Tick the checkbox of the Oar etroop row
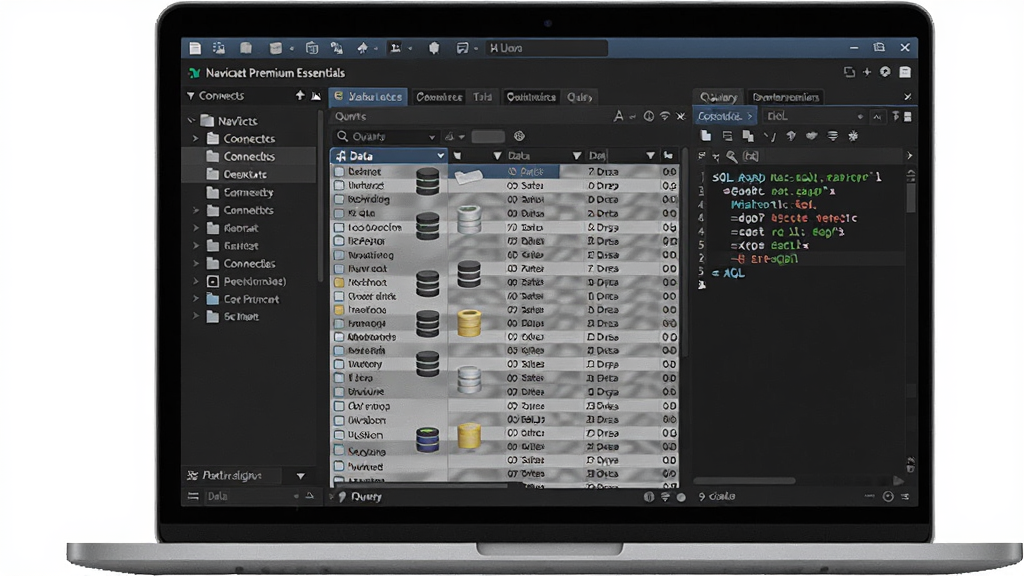This screenshot has height=576, width=1024. (x=339, y=406)
